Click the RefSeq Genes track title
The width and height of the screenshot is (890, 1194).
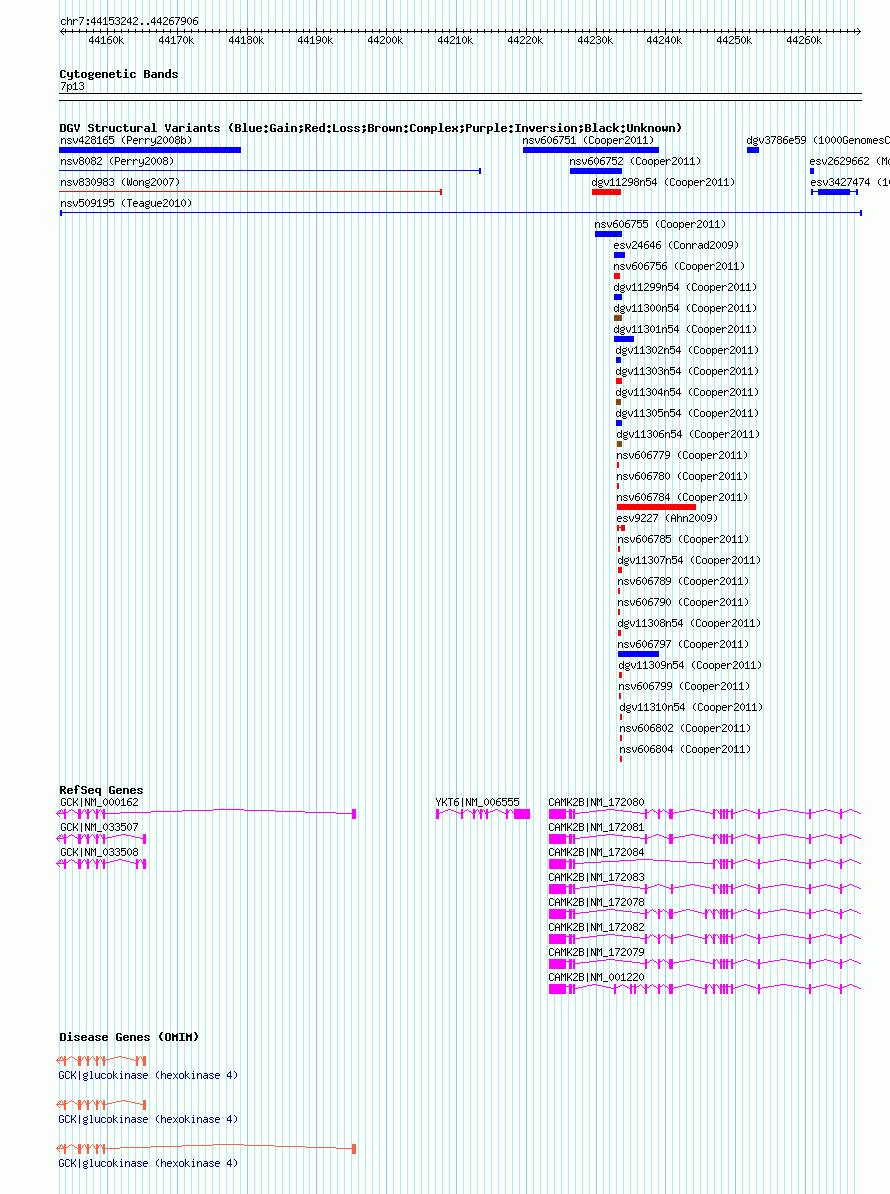pyautogui.click(x=101, y=790)
